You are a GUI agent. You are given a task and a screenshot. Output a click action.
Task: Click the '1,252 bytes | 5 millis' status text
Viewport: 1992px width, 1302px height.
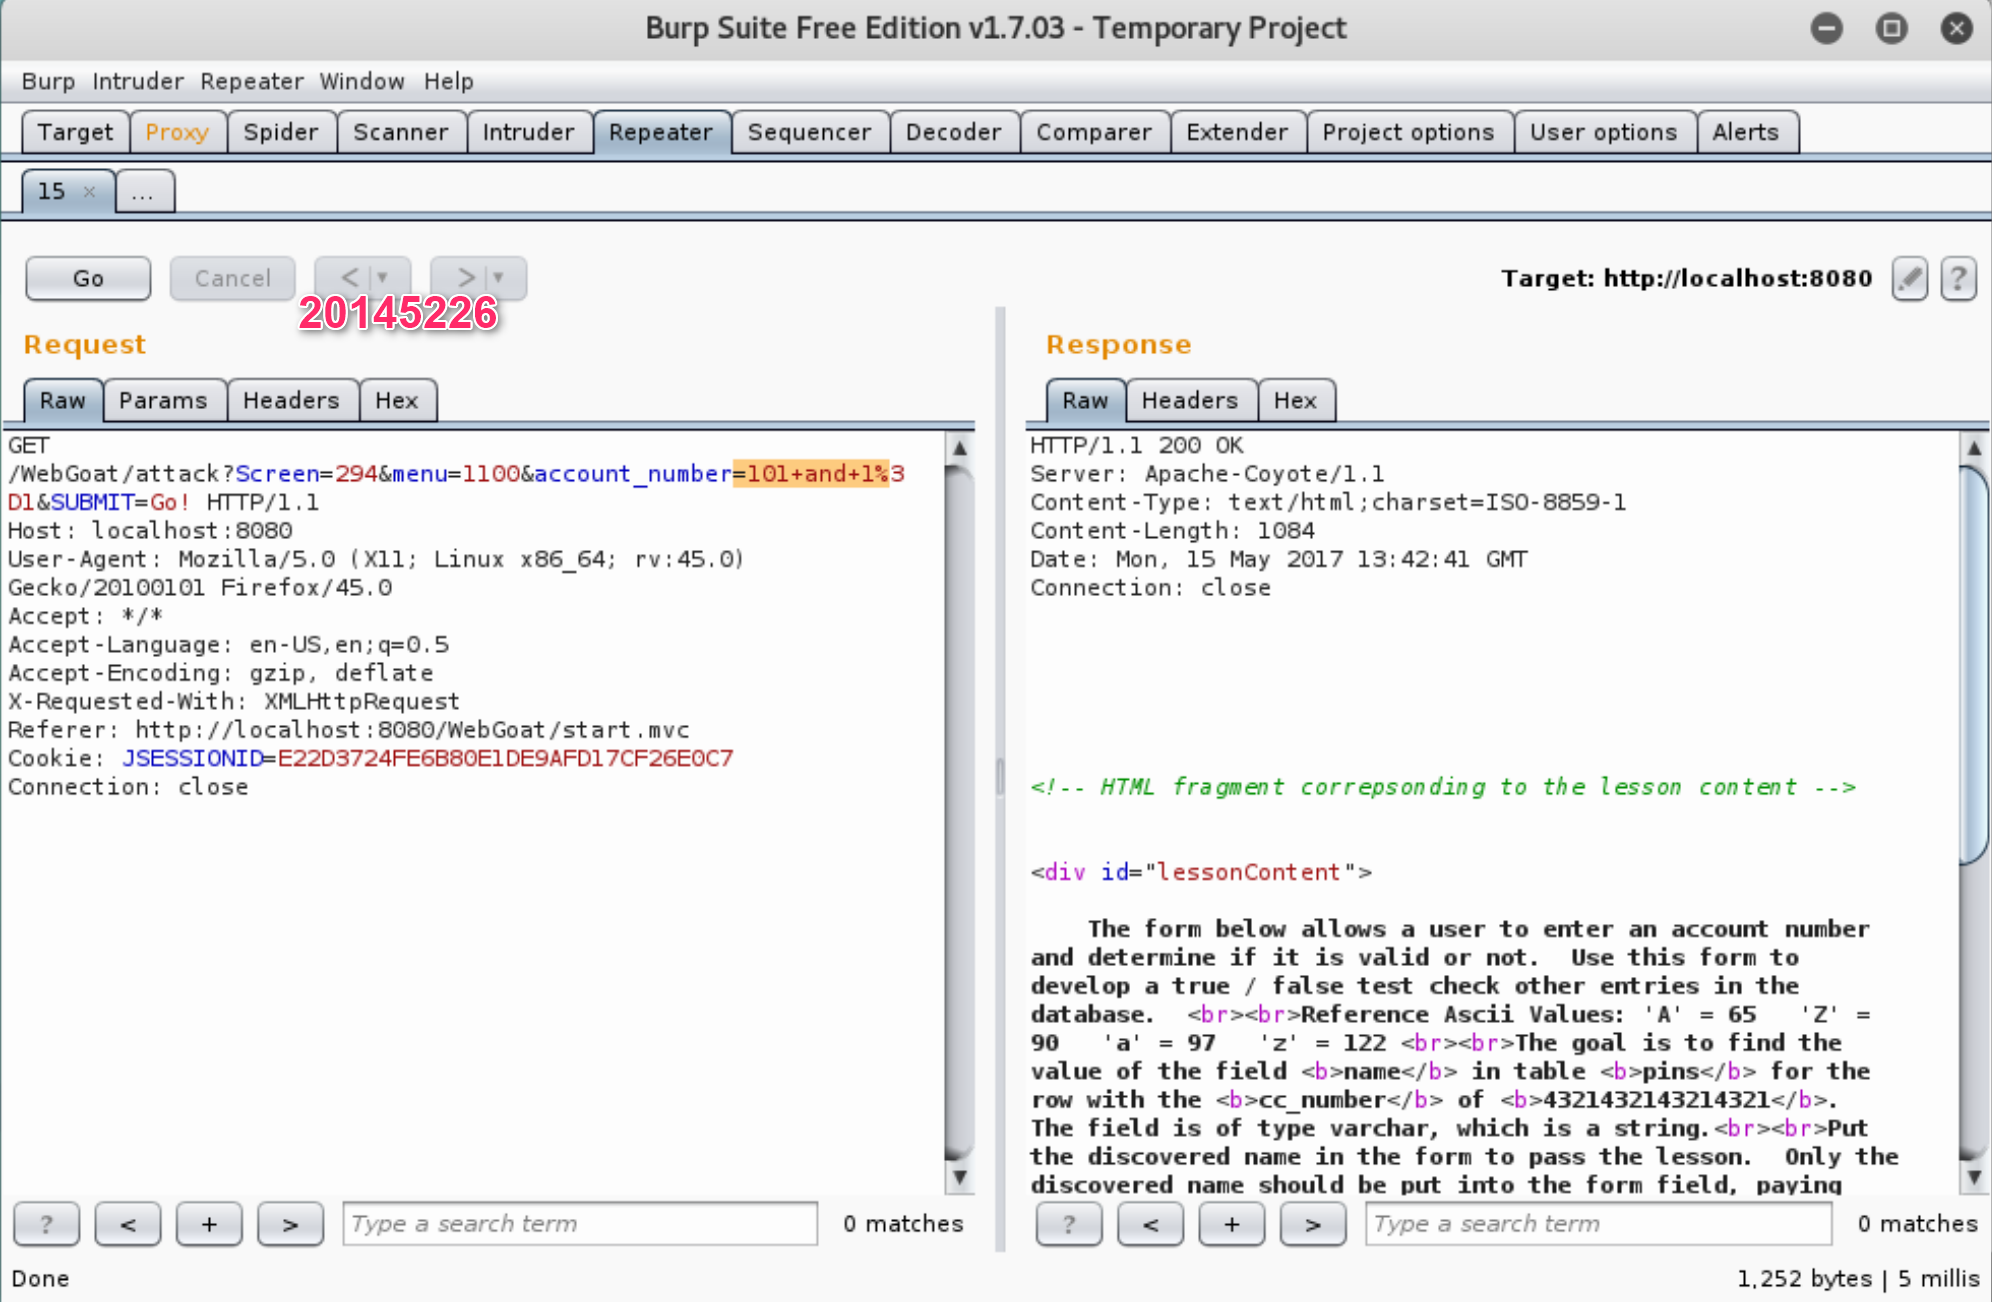coord(1858,1279)
